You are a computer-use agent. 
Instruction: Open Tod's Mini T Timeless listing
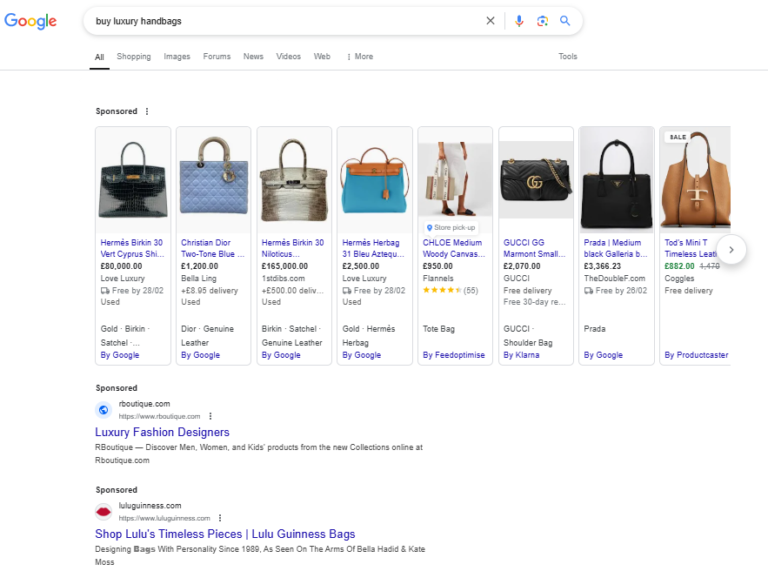[x=691, y=248]
